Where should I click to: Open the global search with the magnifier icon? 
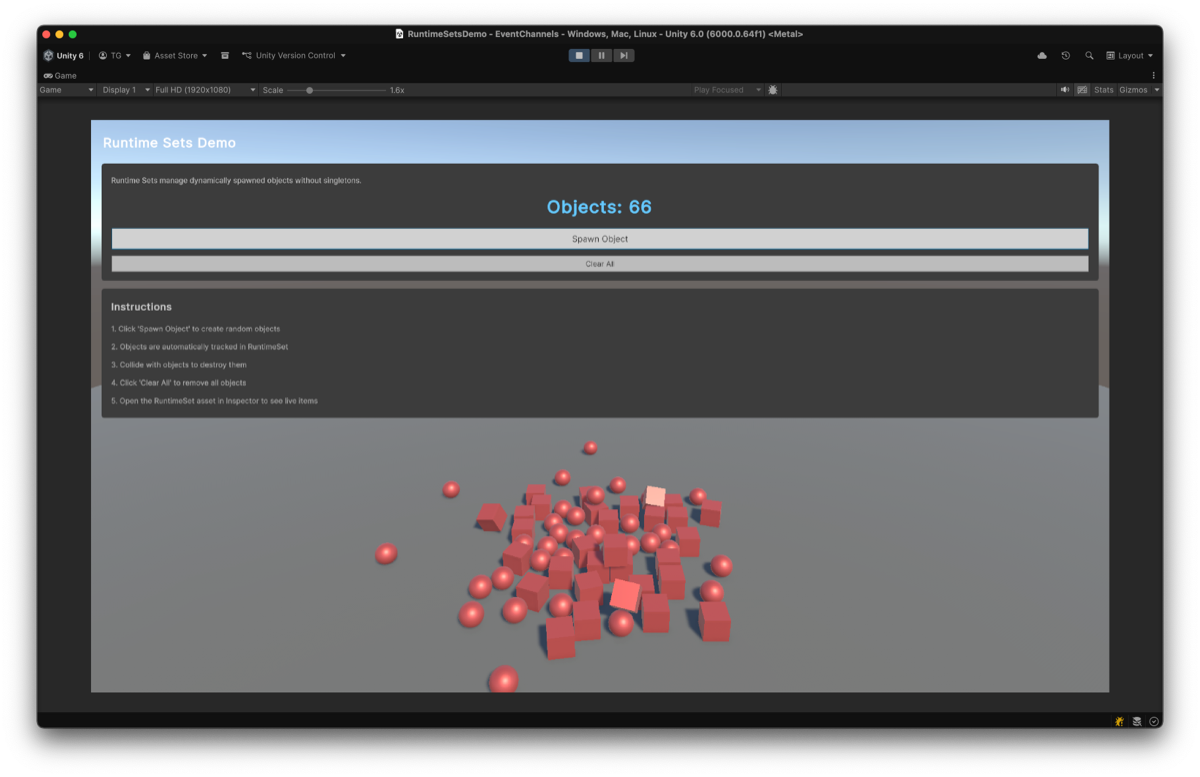[1089, 57]
